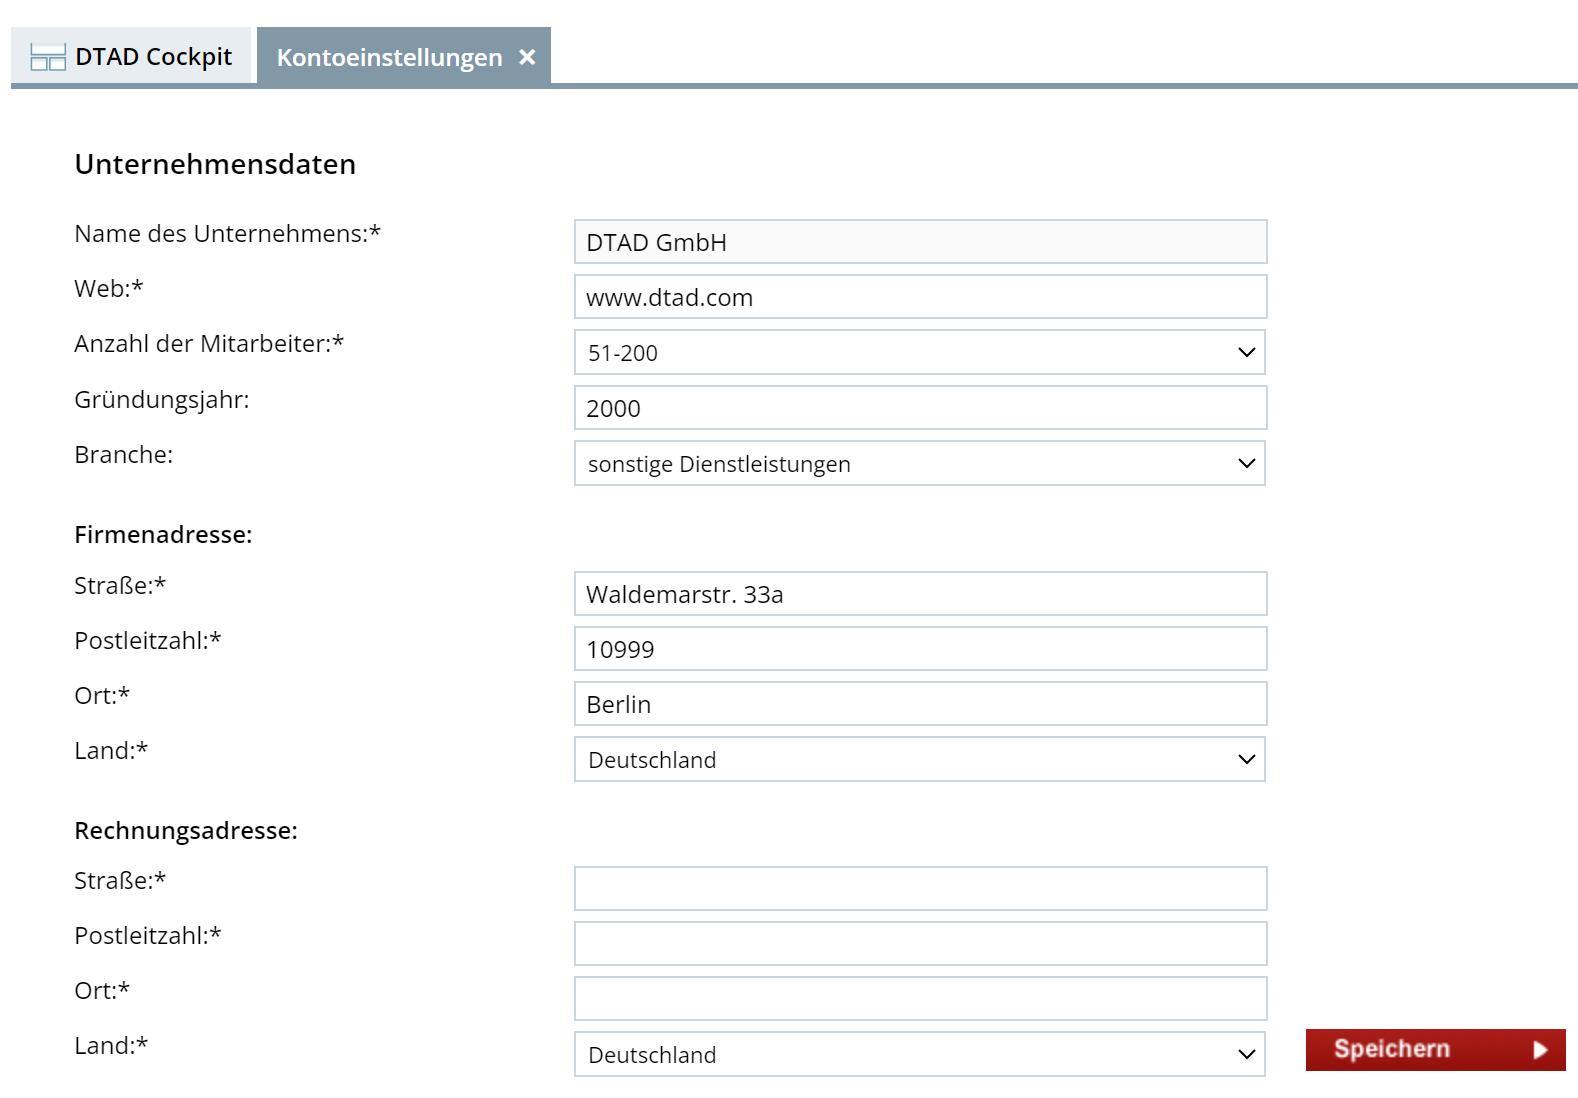This screenshot has height=1098, width=1578.
Task: Open the DTAD Cockpit tab
Action: [x=131, y=57]
